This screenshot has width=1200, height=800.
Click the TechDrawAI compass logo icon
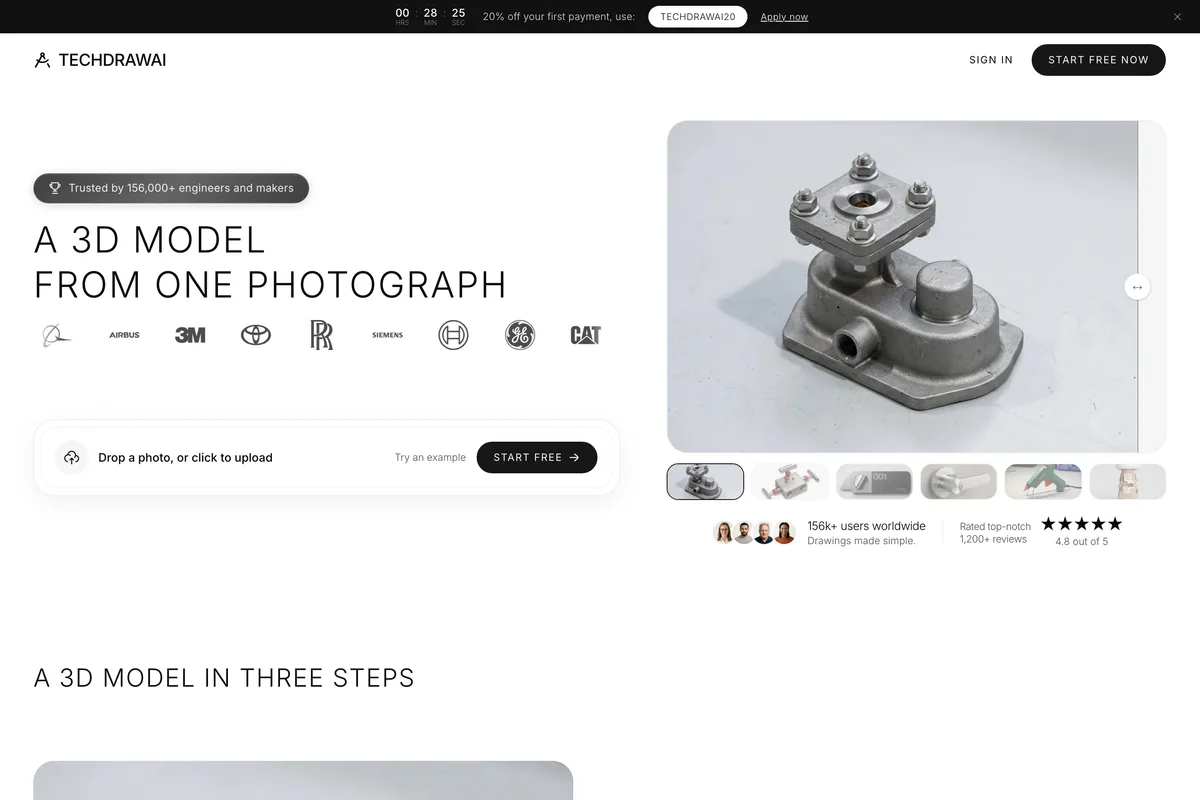point(42,60)
